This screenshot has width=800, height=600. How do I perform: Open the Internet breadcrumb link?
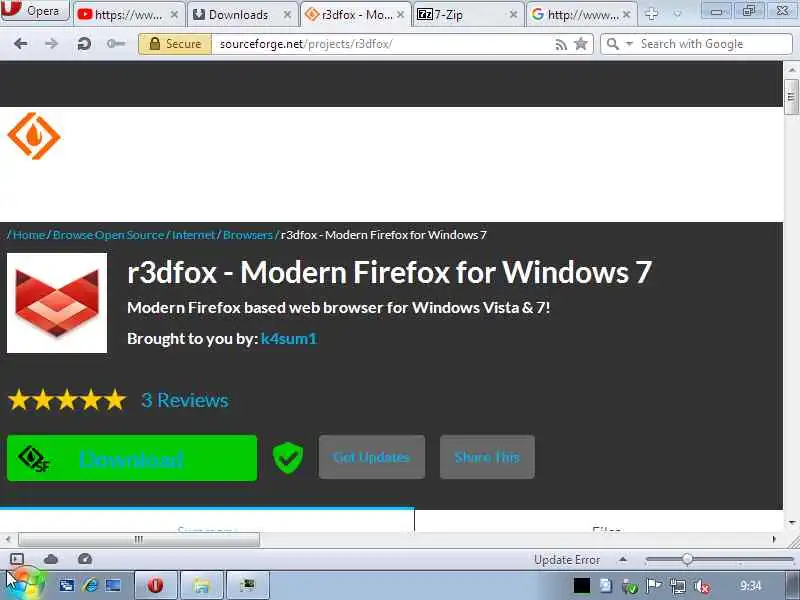click(x=193, y=235)
